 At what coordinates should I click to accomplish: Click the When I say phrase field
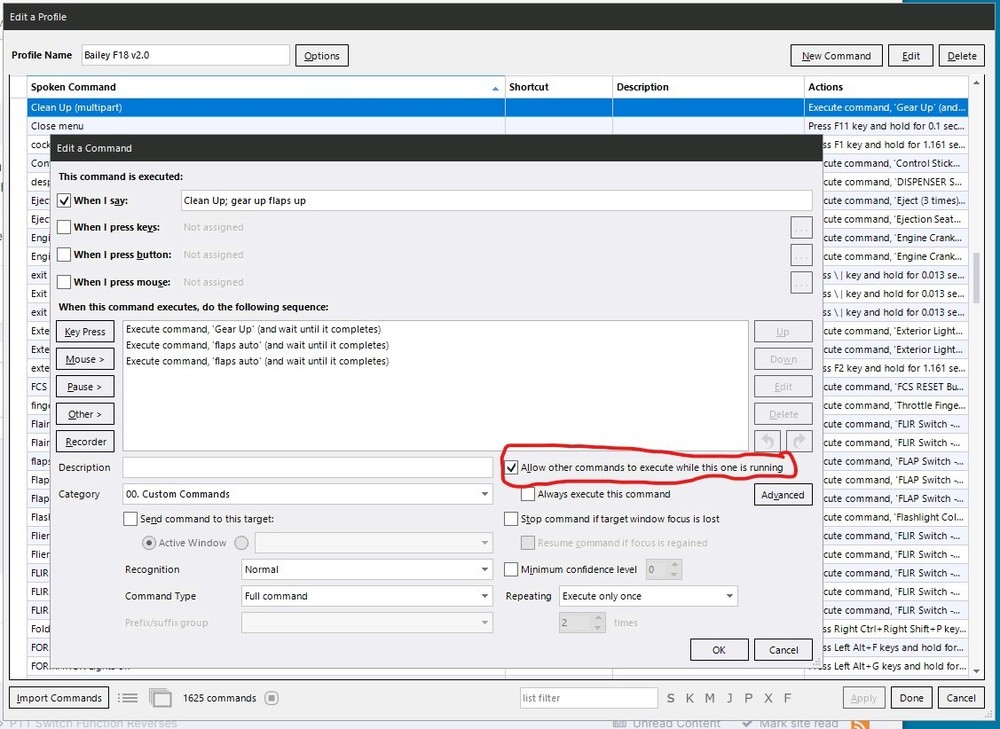coord(496,200)
